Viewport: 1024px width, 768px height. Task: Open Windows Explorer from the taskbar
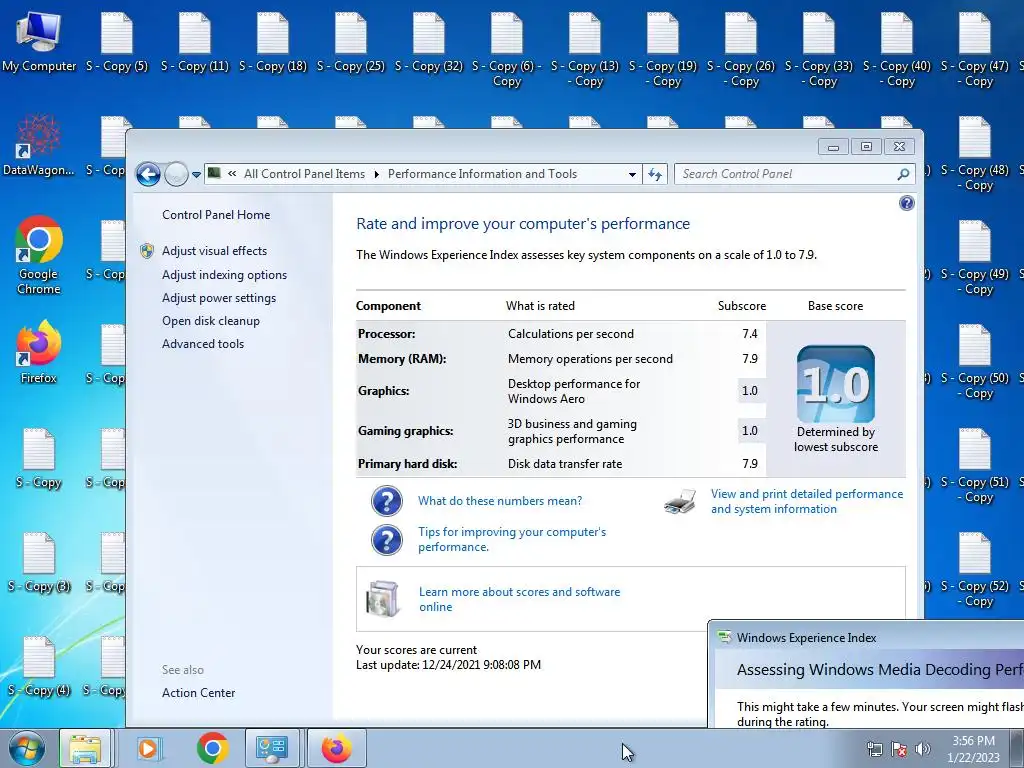tap(85, 748)
